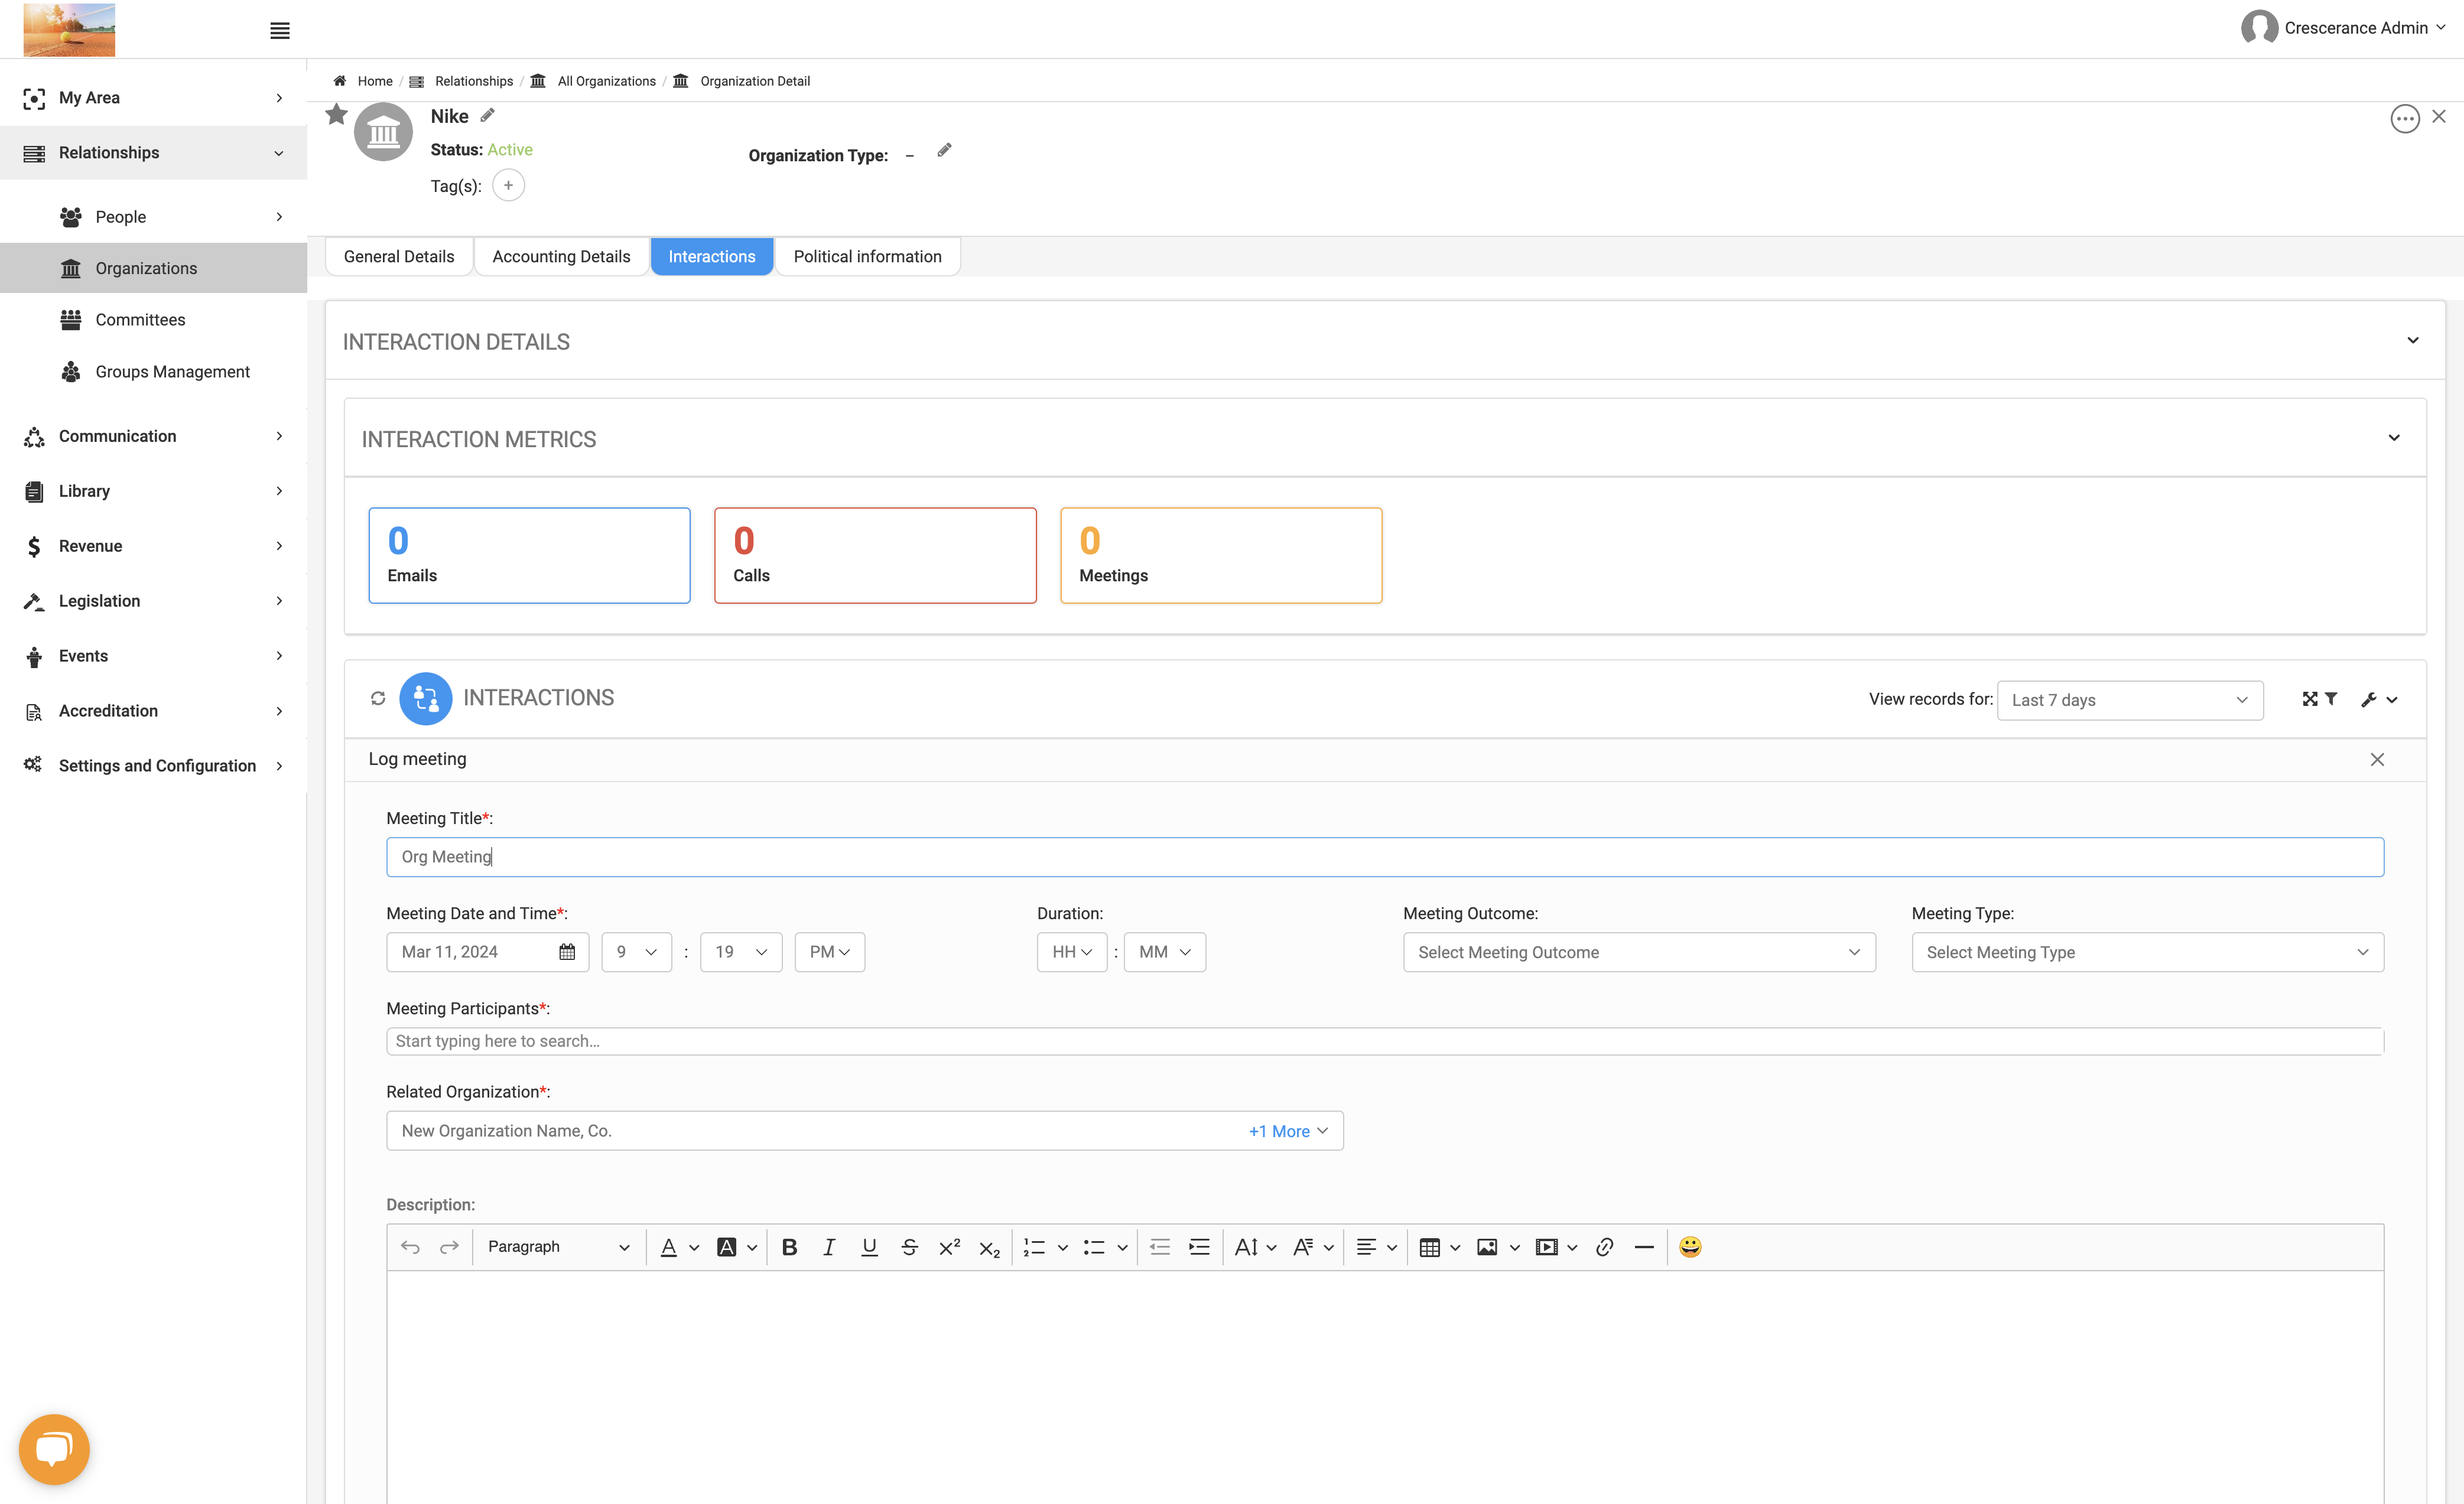Undo last edit in description editor
Viewport: 2464px width, 1504px height.
point(410,1247)
